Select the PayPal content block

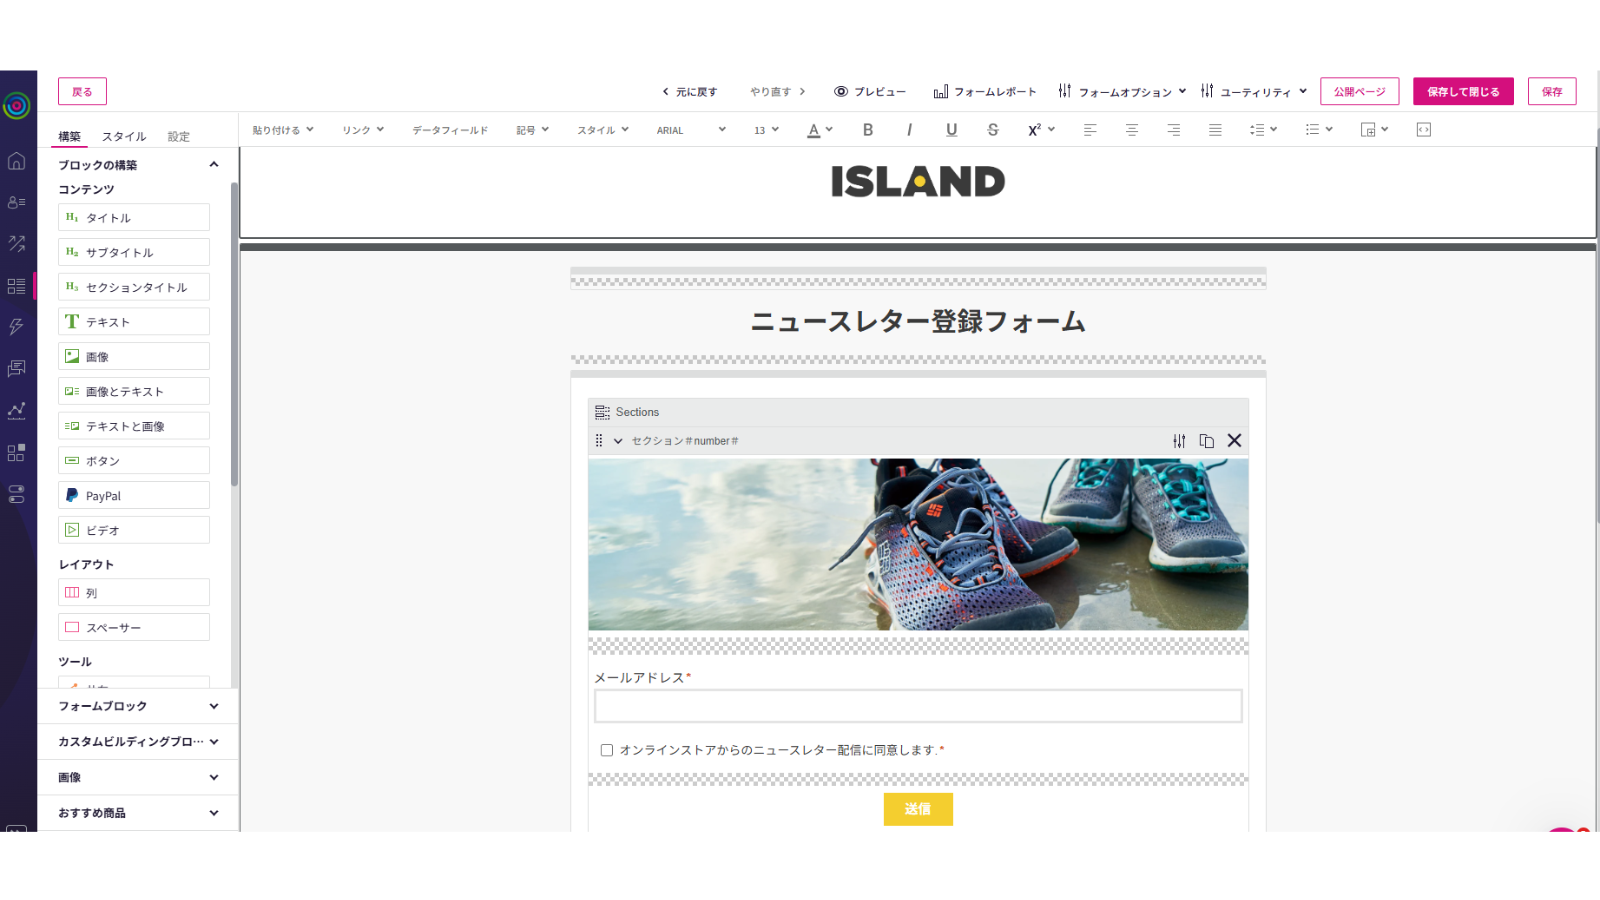coord(134,495)
